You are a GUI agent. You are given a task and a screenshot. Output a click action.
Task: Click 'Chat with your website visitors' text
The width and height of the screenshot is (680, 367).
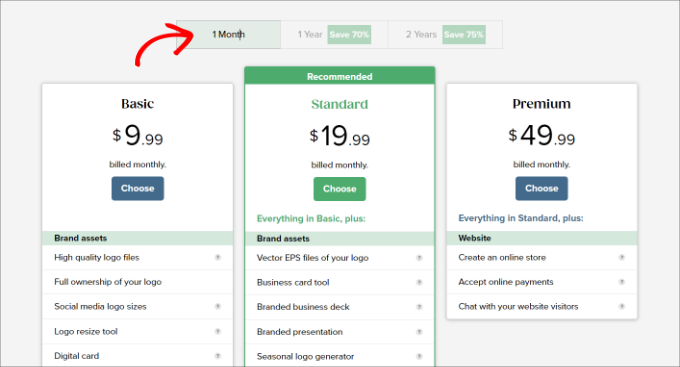(518, 306)
